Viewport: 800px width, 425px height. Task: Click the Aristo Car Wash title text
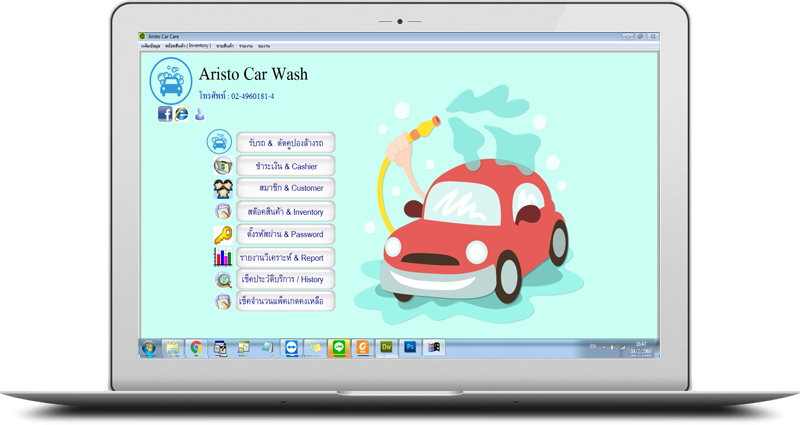point(254,74)
